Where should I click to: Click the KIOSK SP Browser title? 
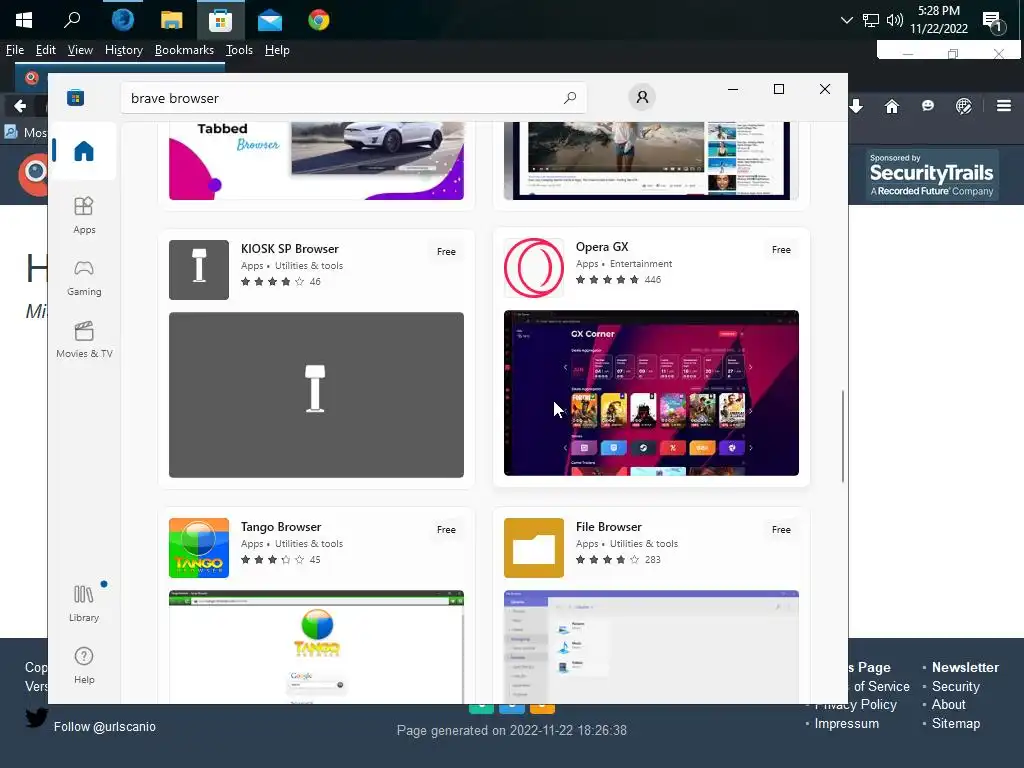289,249
